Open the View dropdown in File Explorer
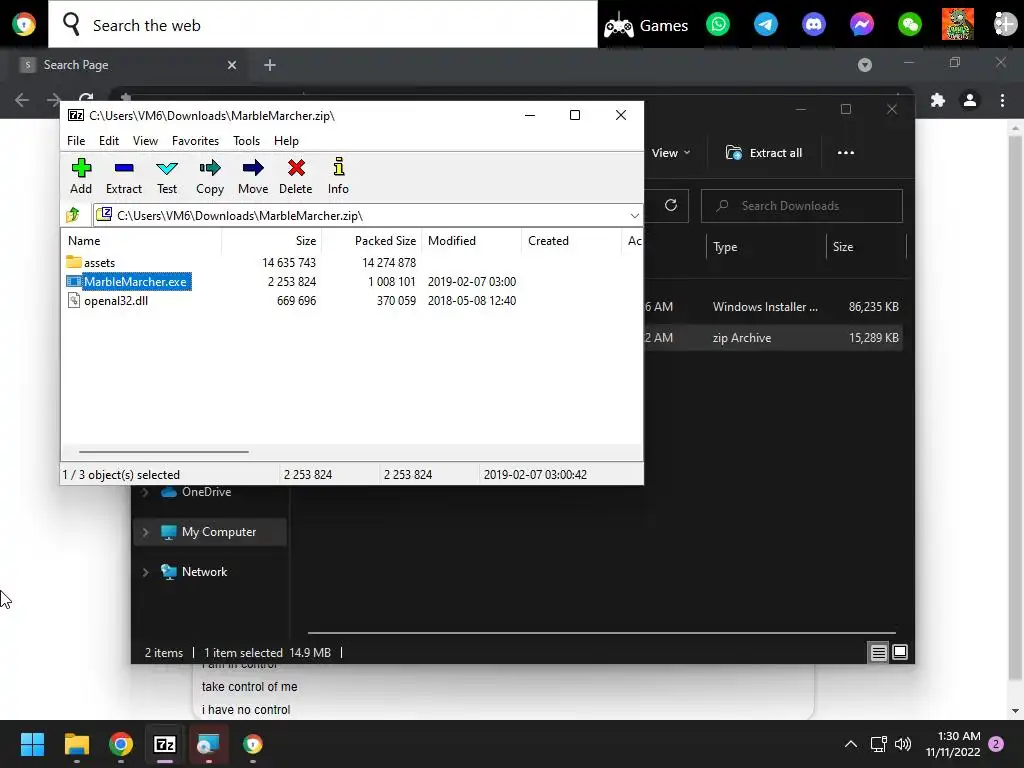 [x=671, y=153]
